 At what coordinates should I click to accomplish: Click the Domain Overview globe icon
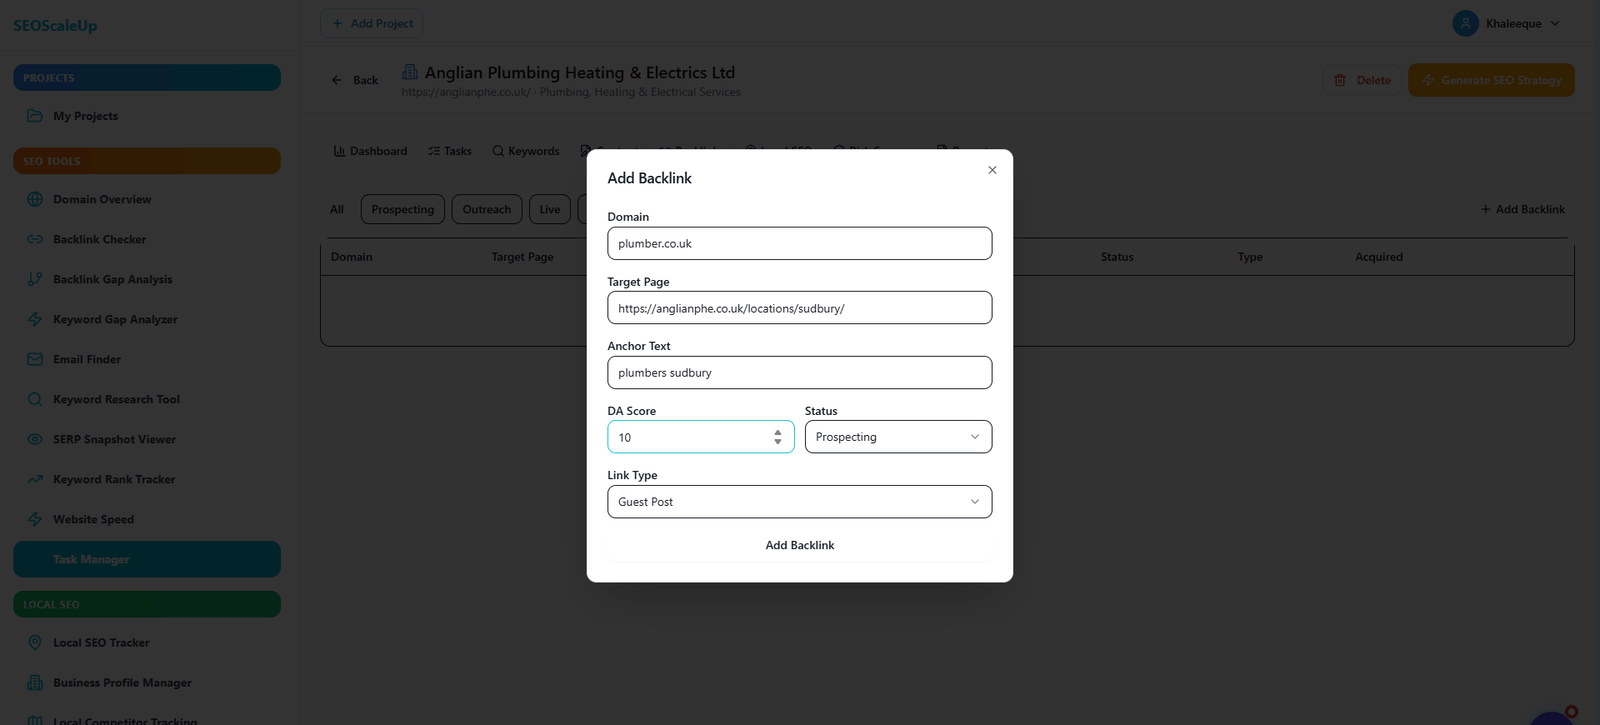[x=35, y=199]
